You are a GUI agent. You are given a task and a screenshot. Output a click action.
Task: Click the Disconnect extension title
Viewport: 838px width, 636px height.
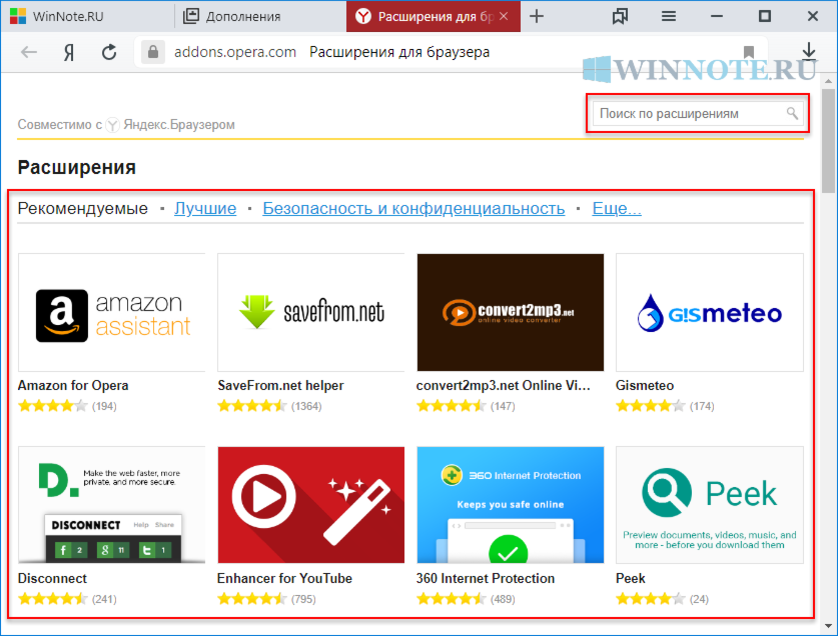click(52, 578)
